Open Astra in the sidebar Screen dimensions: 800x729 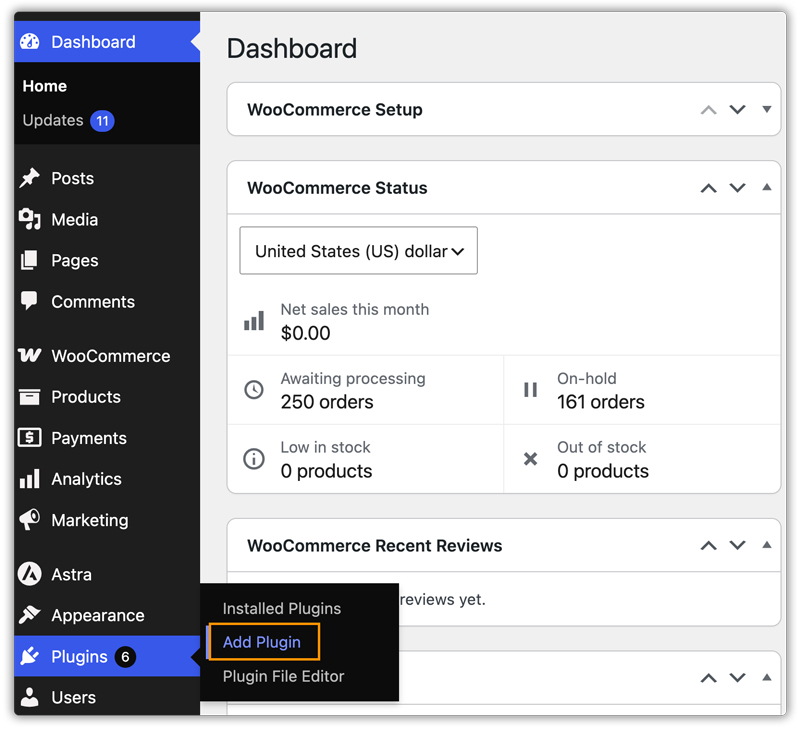[71, 574]
